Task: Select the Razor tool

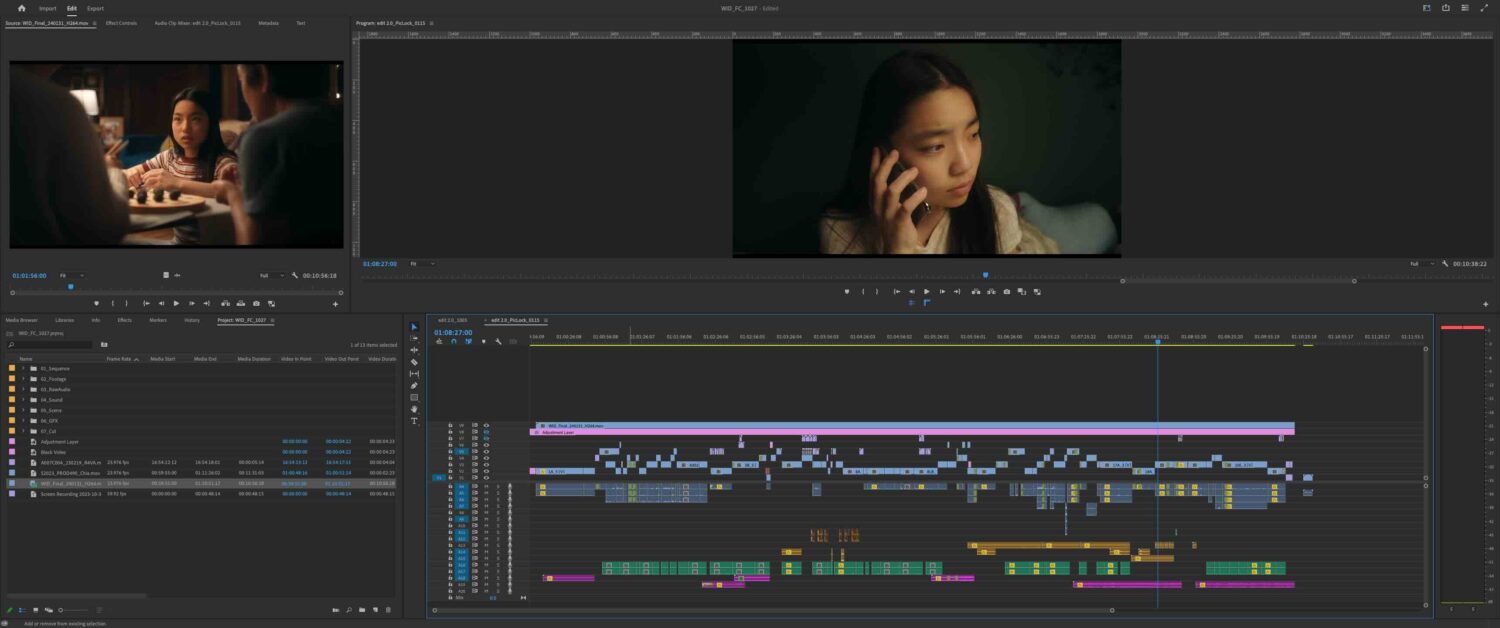Action: point(414,362)
